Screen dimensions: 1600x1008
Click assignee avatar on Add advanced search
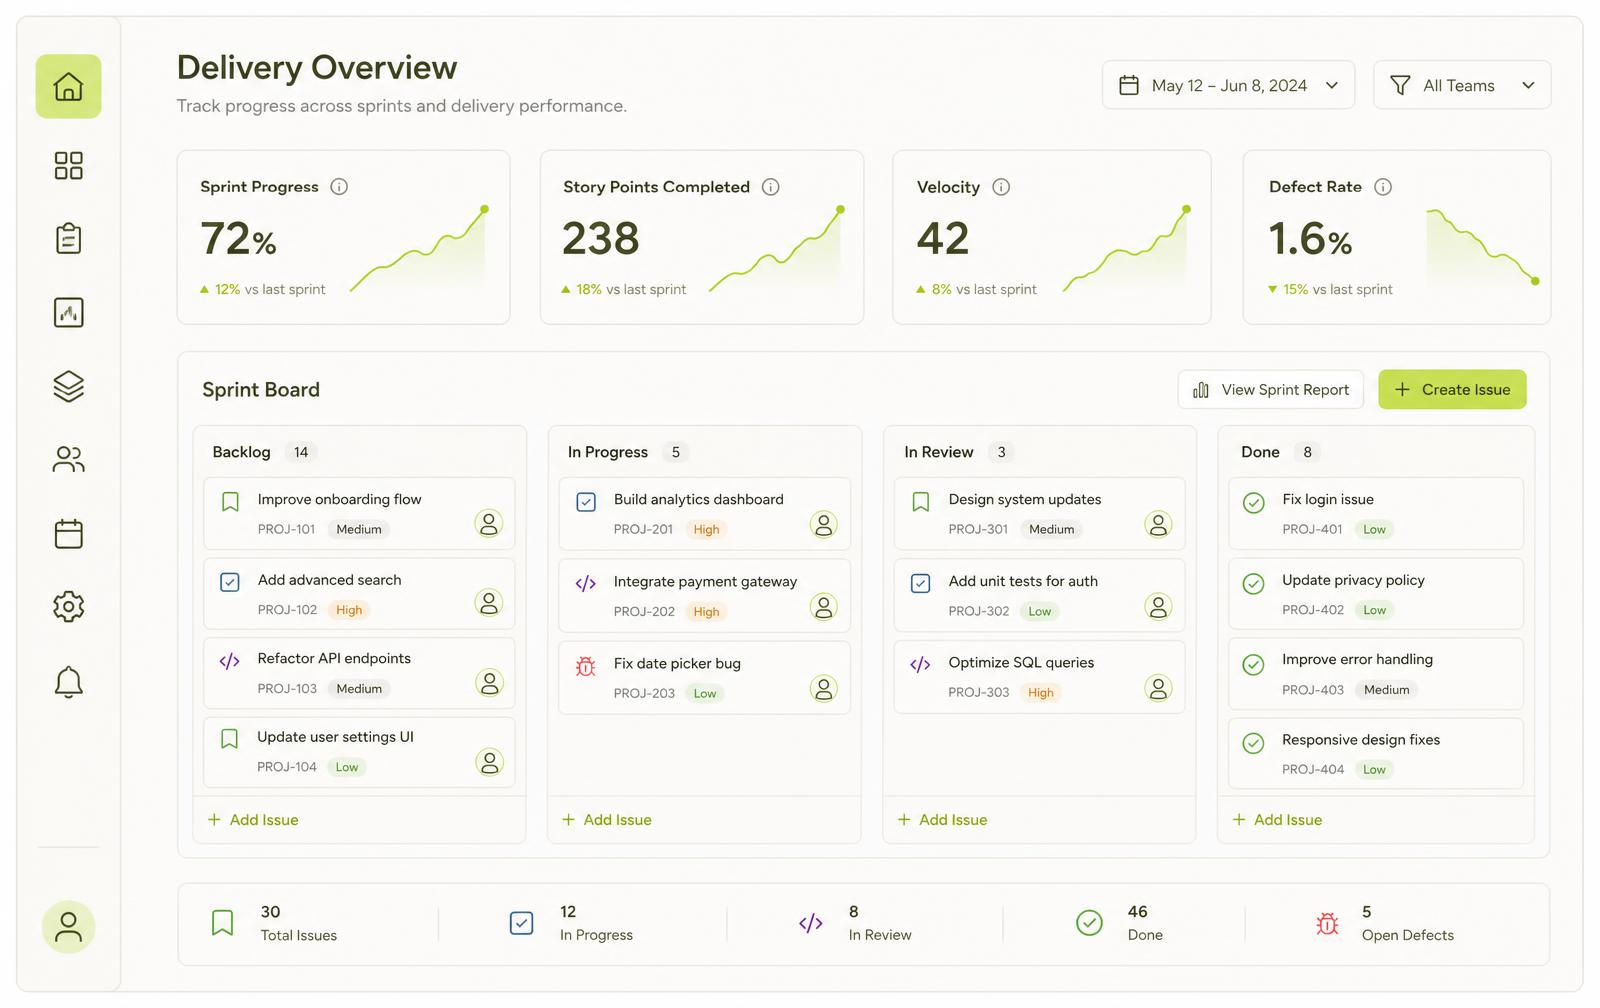pyautogui.click(x=489, y=603)
